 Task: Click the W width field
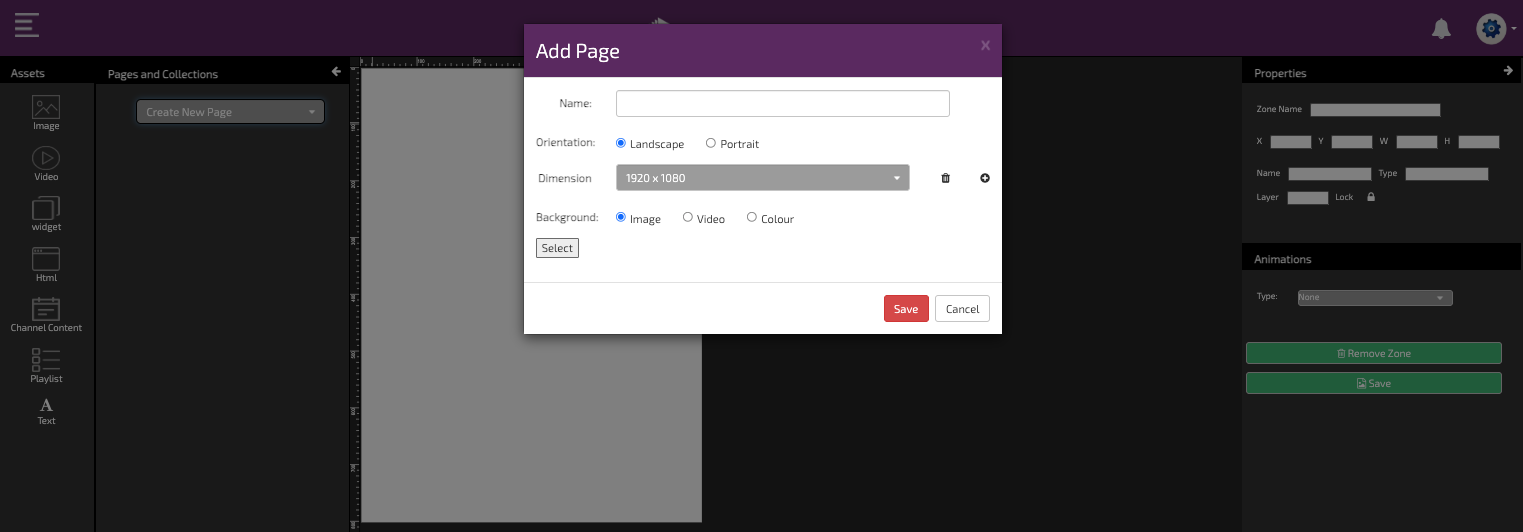pos(1417,142)
